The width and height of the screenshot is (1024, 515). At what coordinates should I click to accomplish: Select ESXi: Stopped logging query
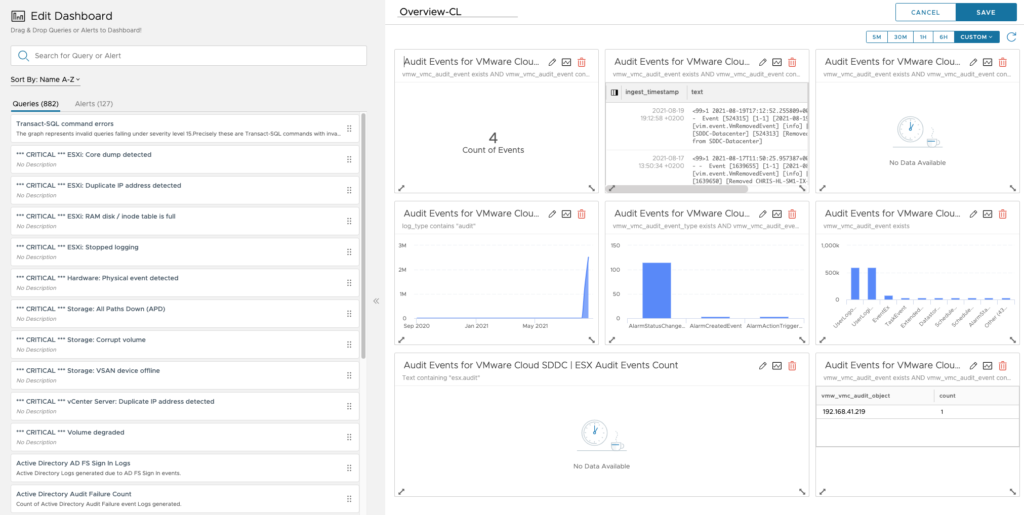coord(185,251)
